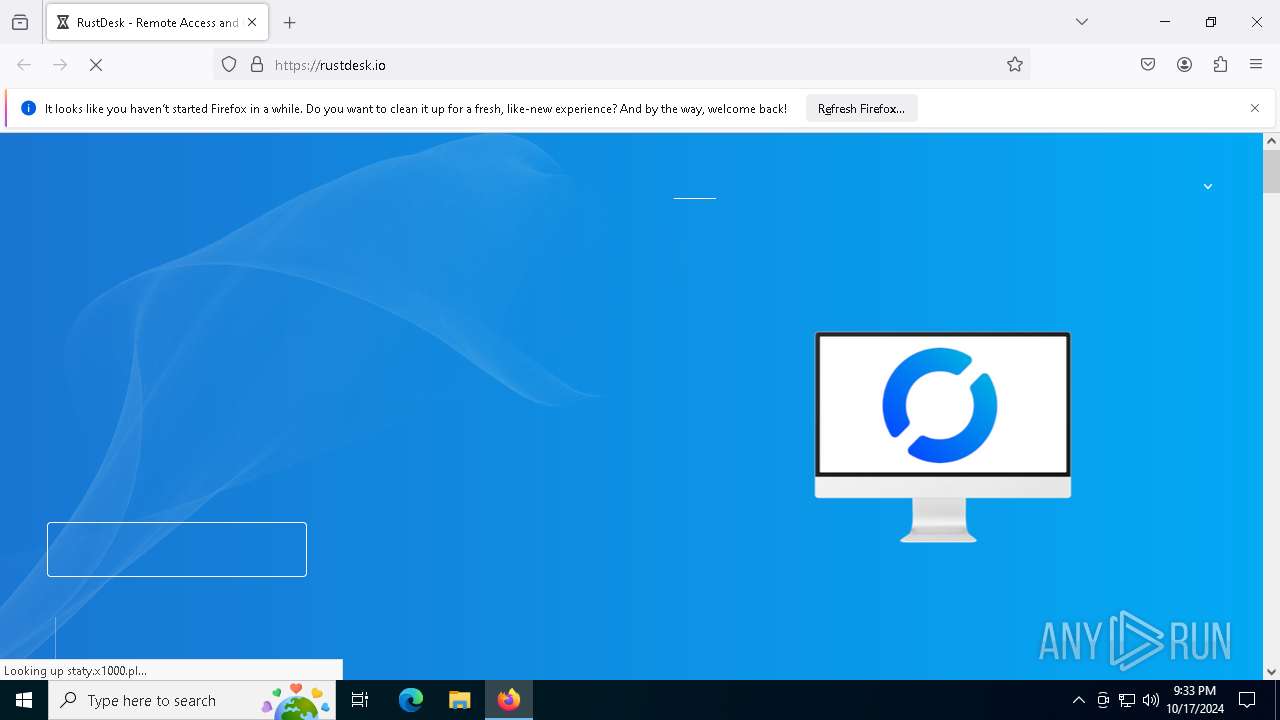The image size is (1280, 720).
Task: Open tracking protection shield icon
Action: 229,64
